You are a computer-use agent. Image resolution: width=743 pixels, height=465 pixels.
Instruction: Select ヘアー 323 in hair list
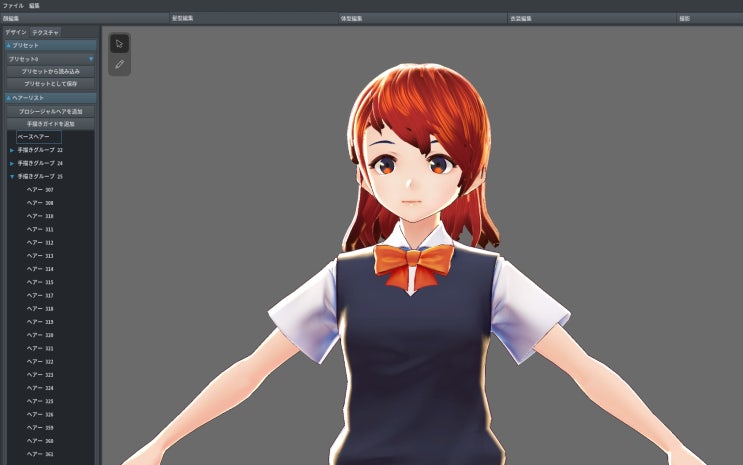point(40,376)
